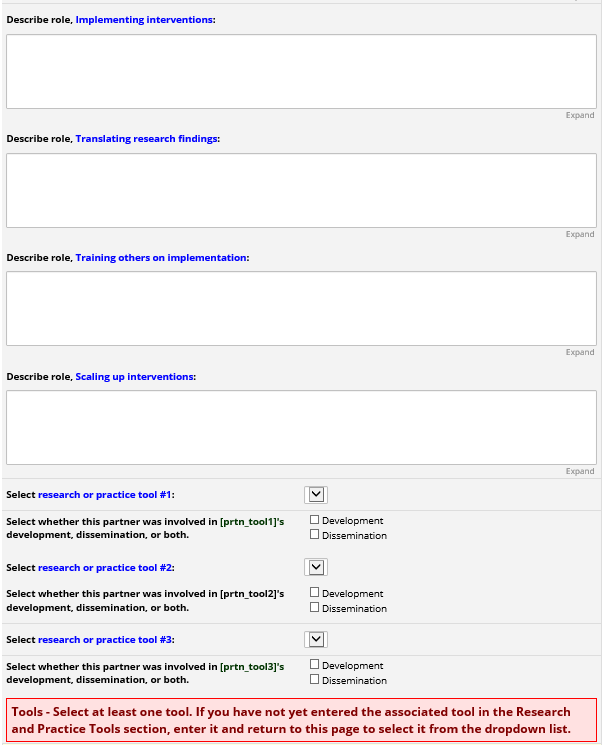602x745 pixels.
Task: Open research or practice tool #1 dropdown
Action: (x=316, y=494)
